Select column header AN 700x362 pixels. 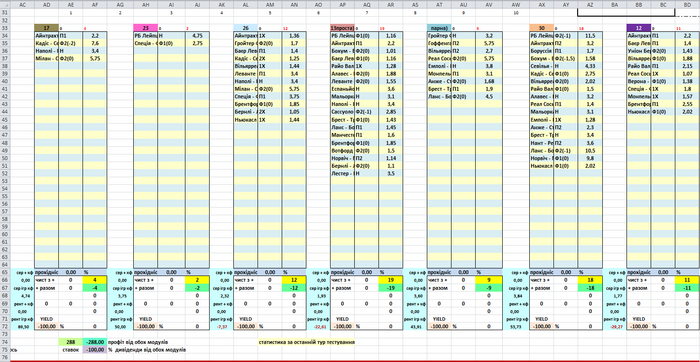294,4
